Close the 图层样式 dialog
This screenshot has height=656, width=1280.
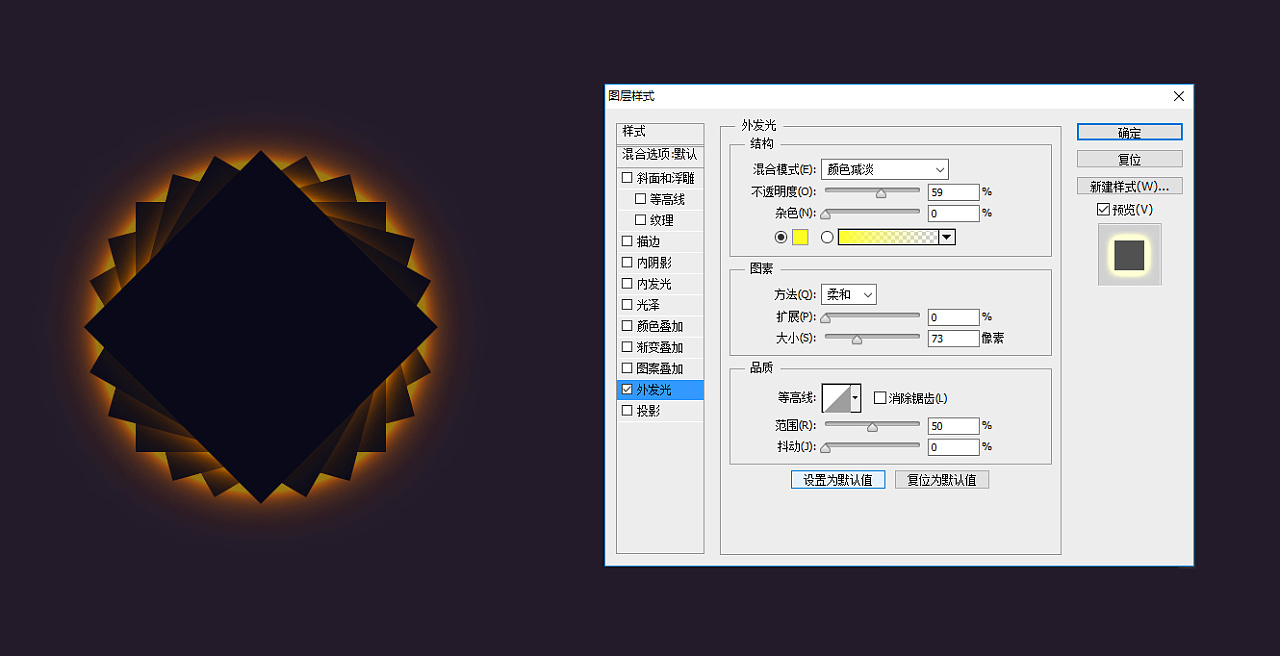coord(1178,96)
